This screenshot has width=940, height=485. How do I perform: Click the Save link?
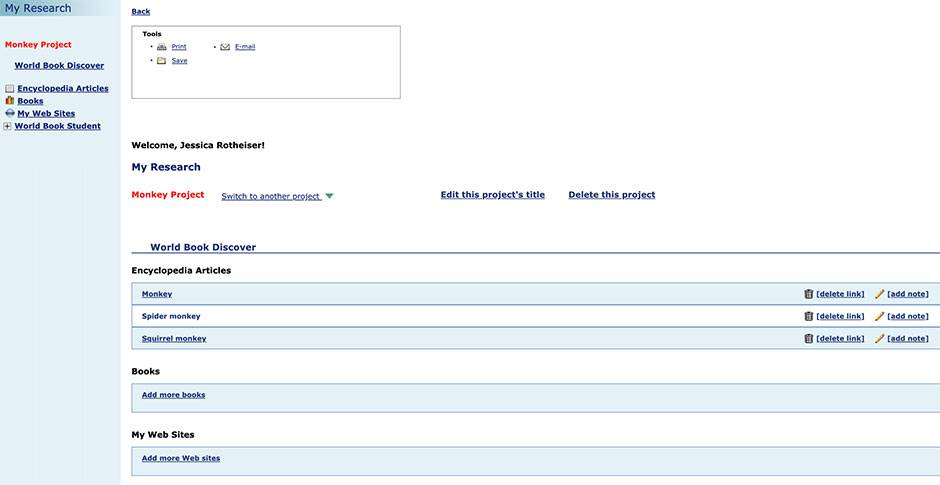tap(179, 61)
